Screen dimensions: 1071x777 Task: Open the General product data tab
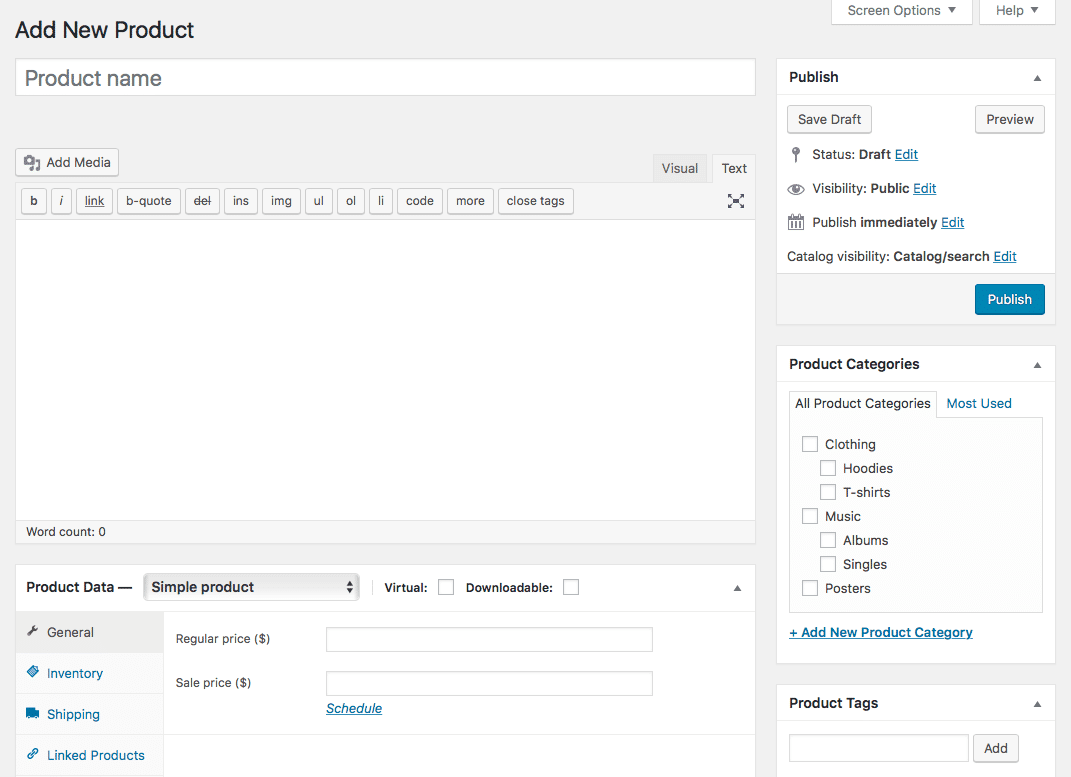(89, 632)
